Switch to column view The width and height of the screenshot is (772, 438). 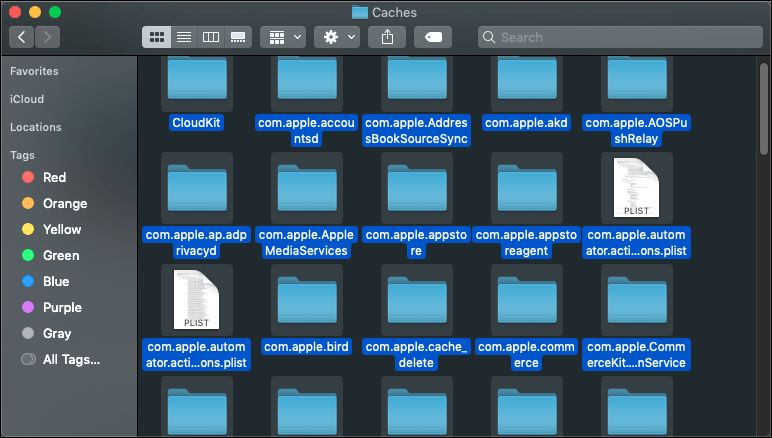point(211,37)
